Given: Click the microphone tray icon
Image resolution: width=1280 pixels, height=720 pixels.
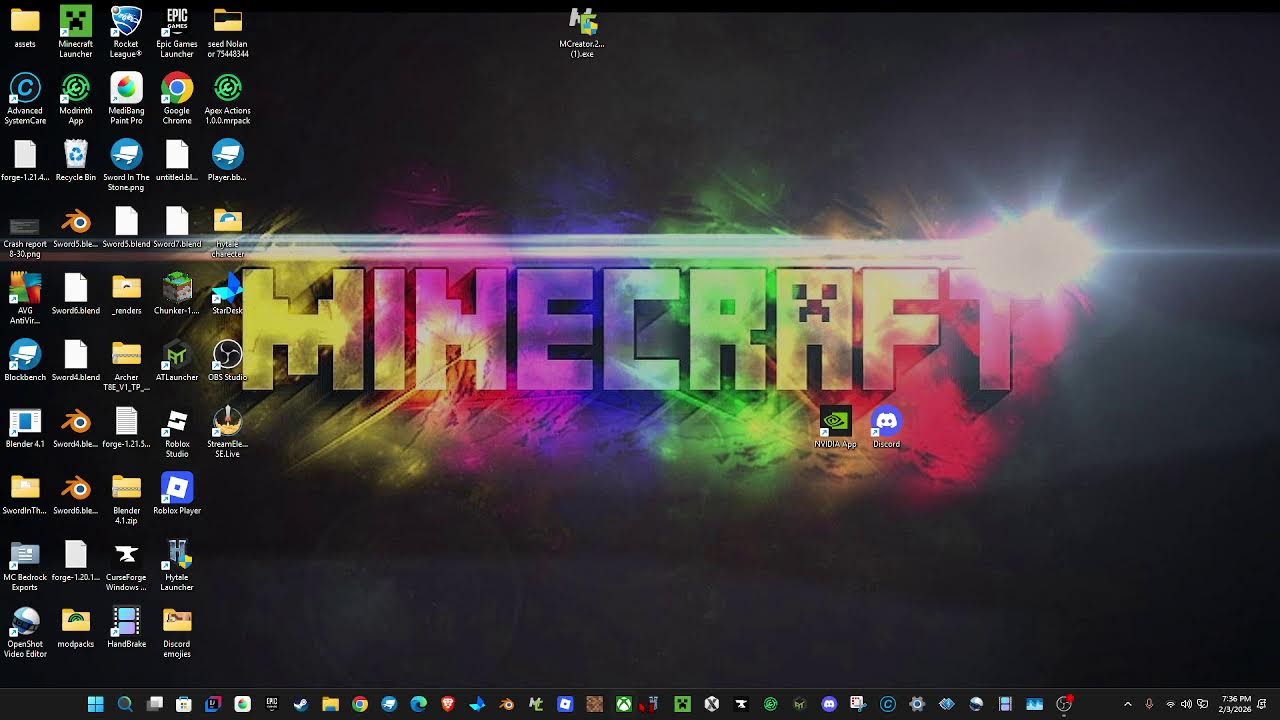Looking at the screenshot, I should 1149,704.
